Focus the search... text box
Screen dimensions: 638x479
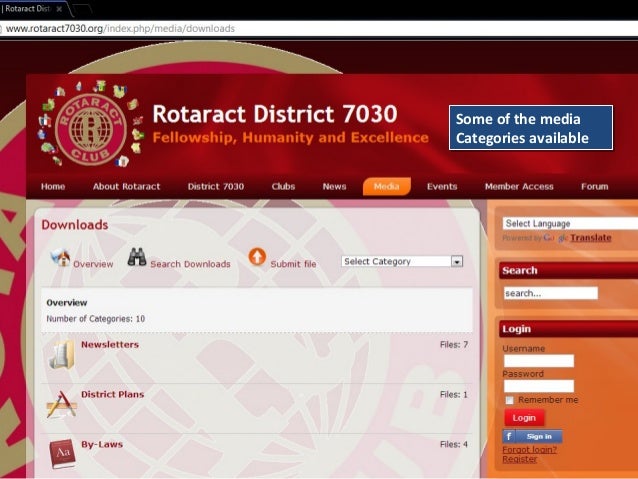coord(551,293)
